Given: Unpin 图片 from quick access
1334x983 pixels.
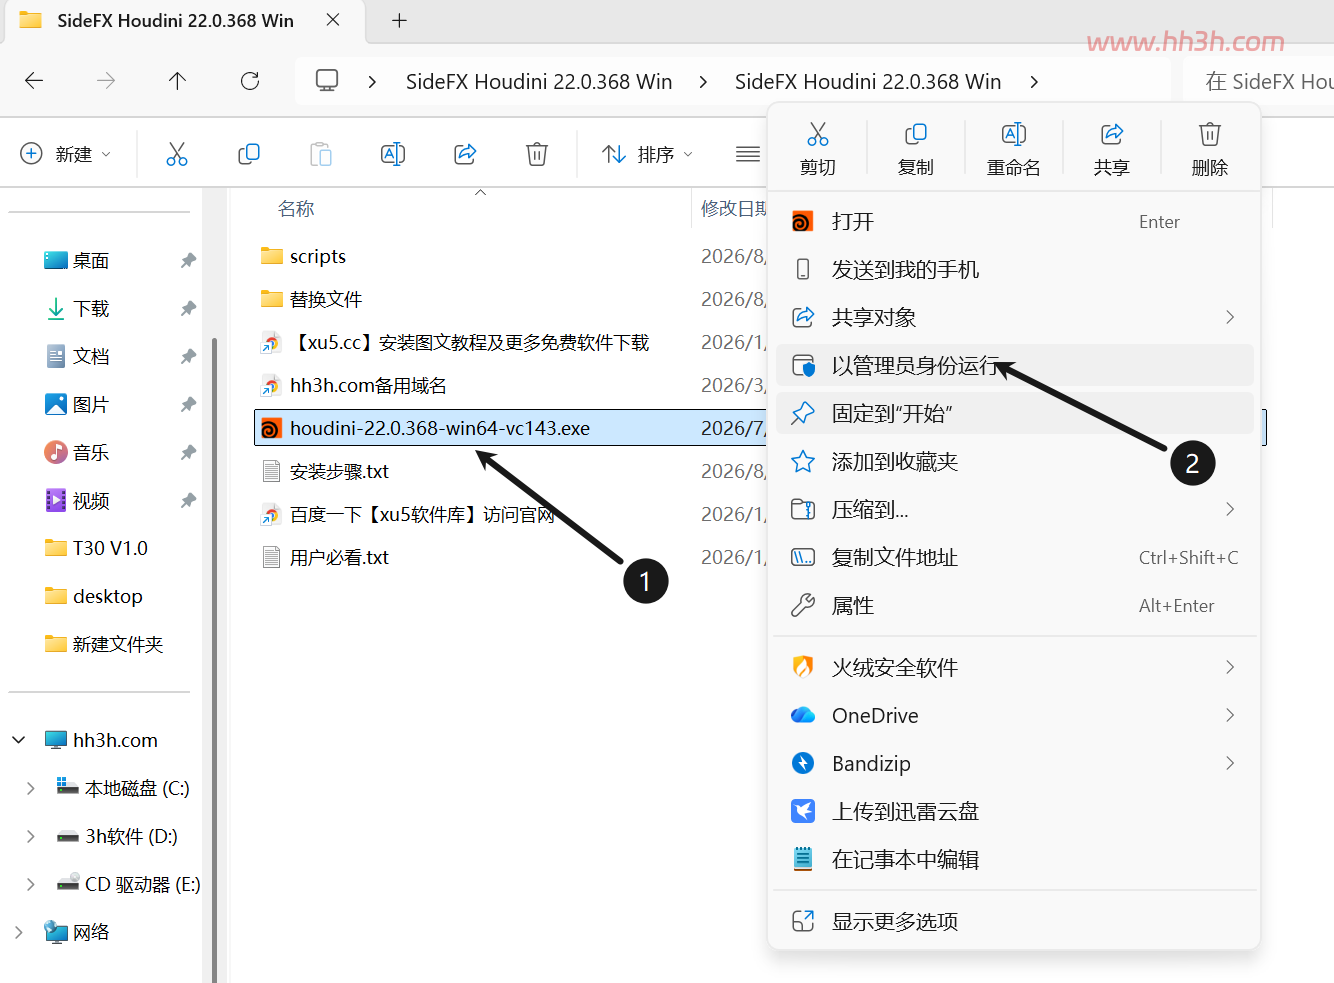Looking at the screenshot, I should [x=188, y=405].
